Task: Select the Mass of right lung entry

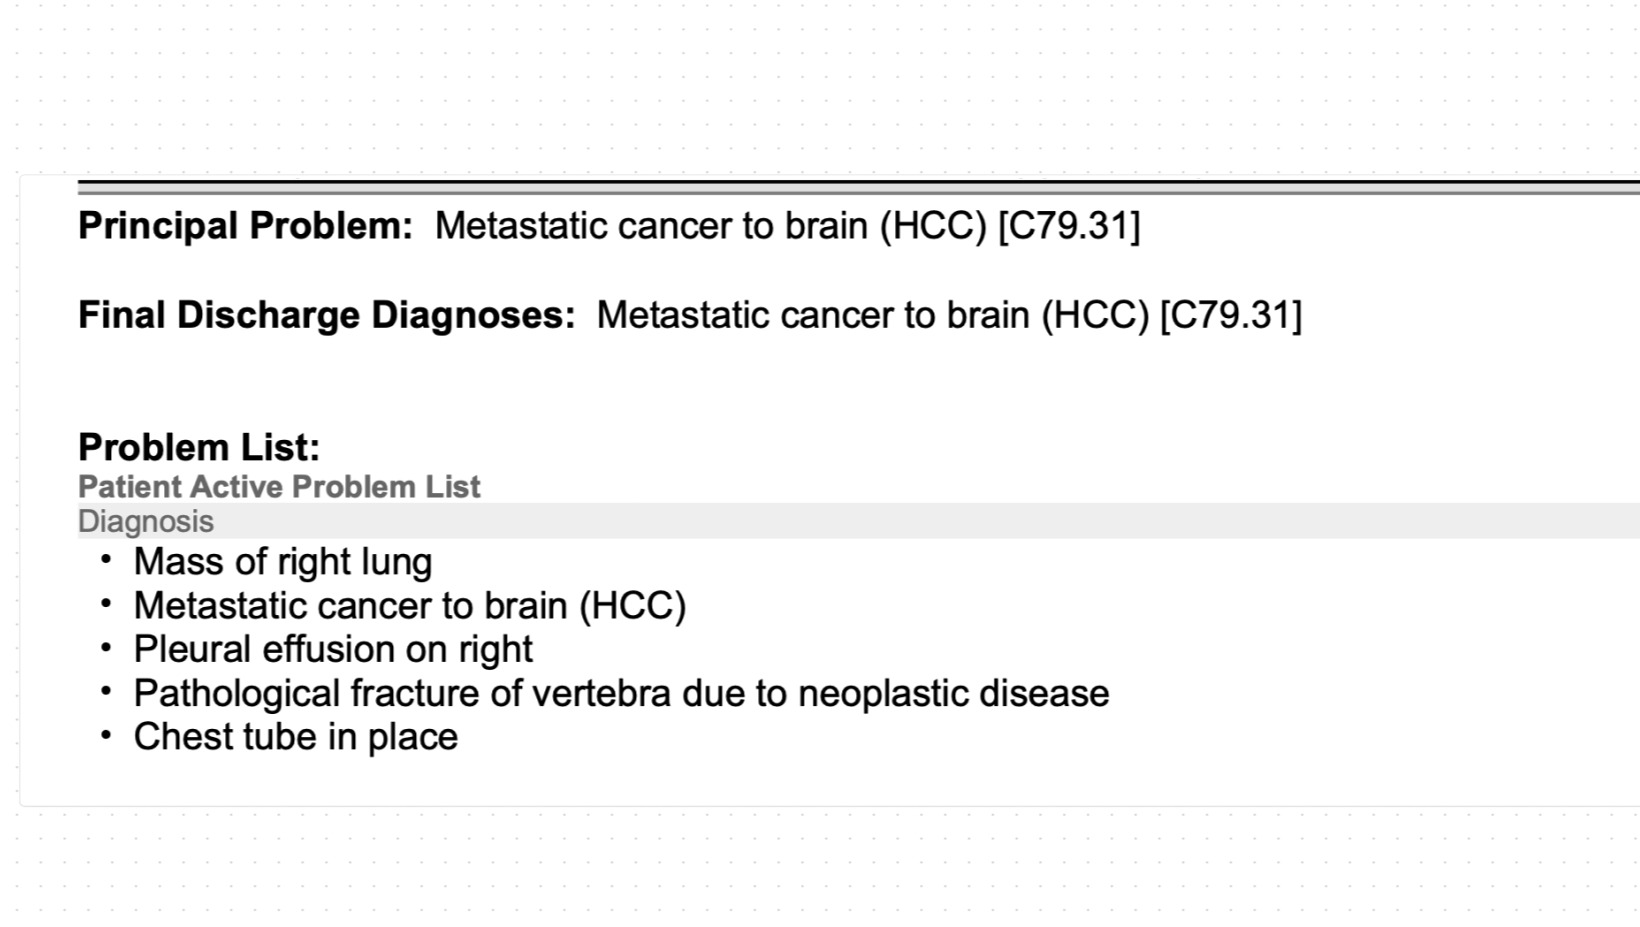Action: coord(283,562)
